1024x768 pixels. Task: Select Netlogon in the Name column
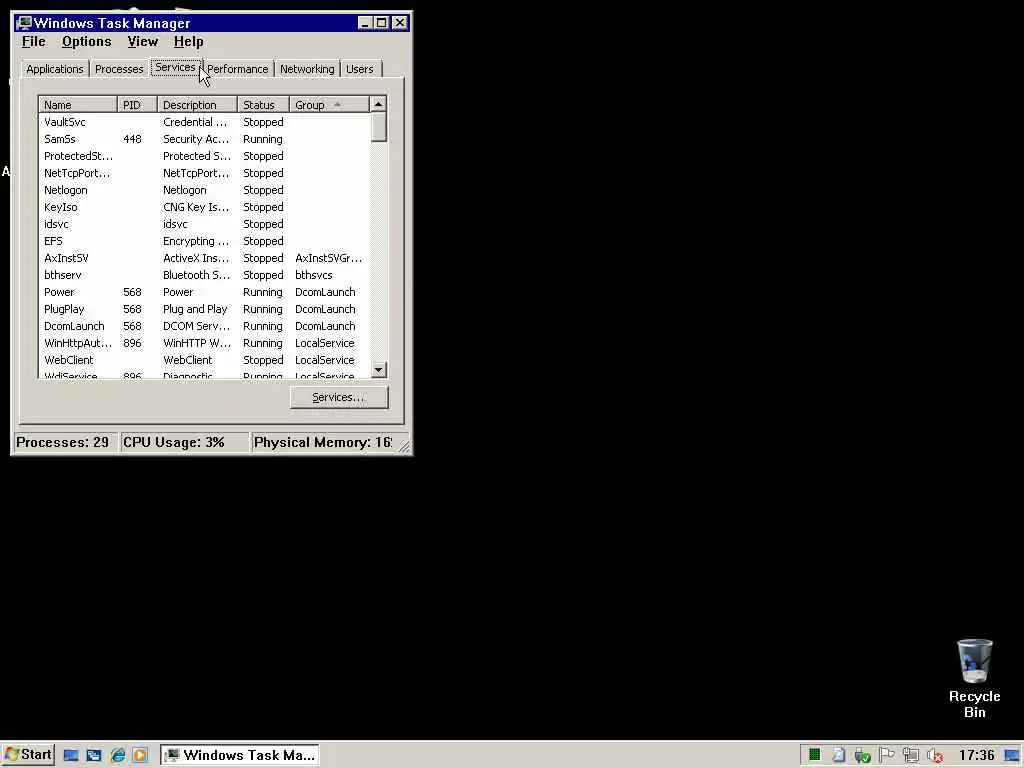[x=65, y=190]
